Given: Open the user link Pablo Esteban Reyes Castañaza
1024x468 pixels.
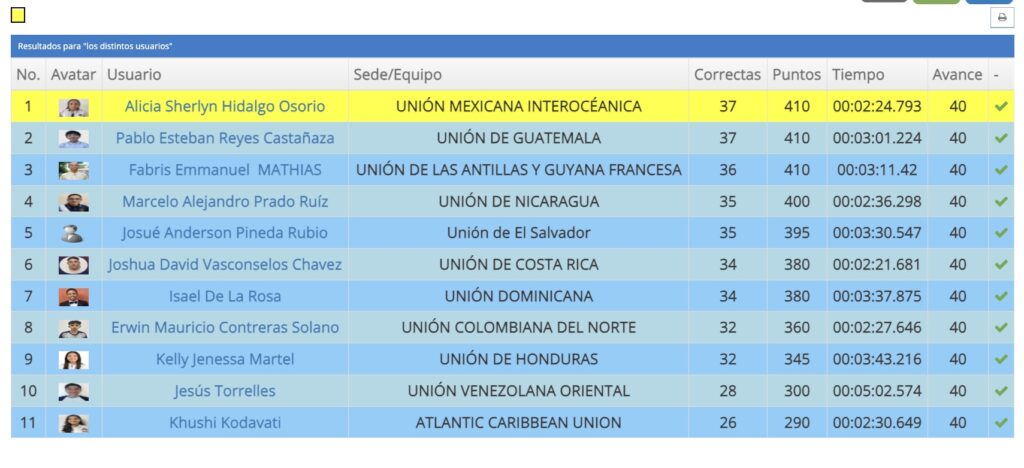Looking at the screenshot, I should click(x=225, y=138).
